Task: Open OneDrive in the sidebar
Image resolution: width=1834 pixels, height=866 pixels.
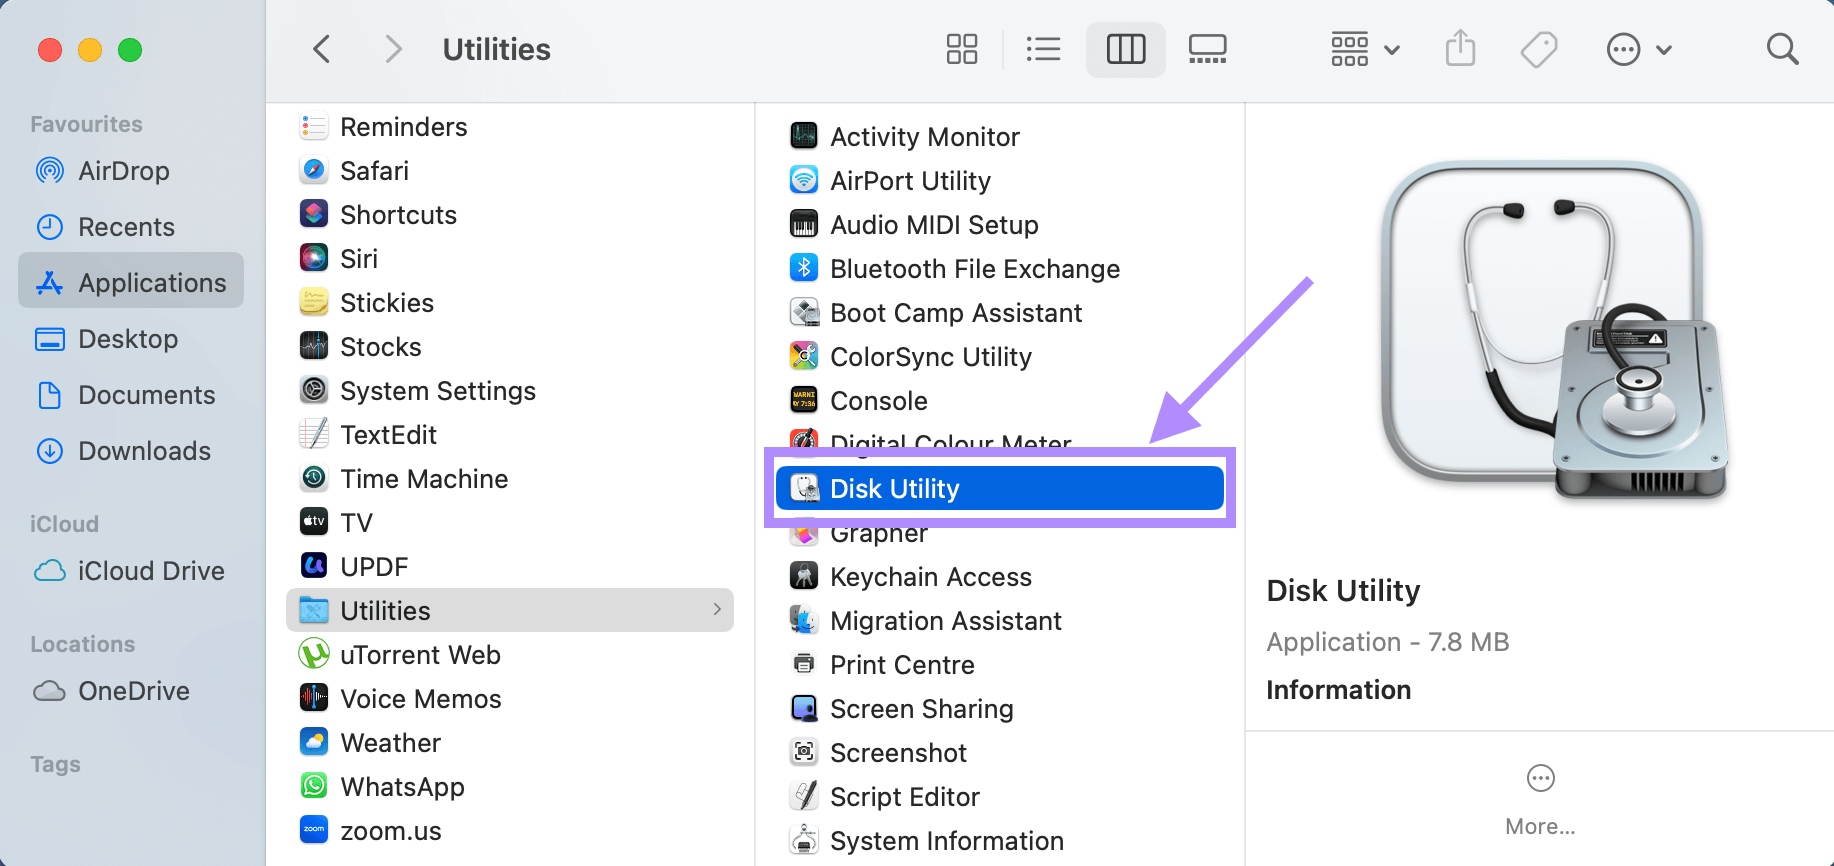Action: 131,691
